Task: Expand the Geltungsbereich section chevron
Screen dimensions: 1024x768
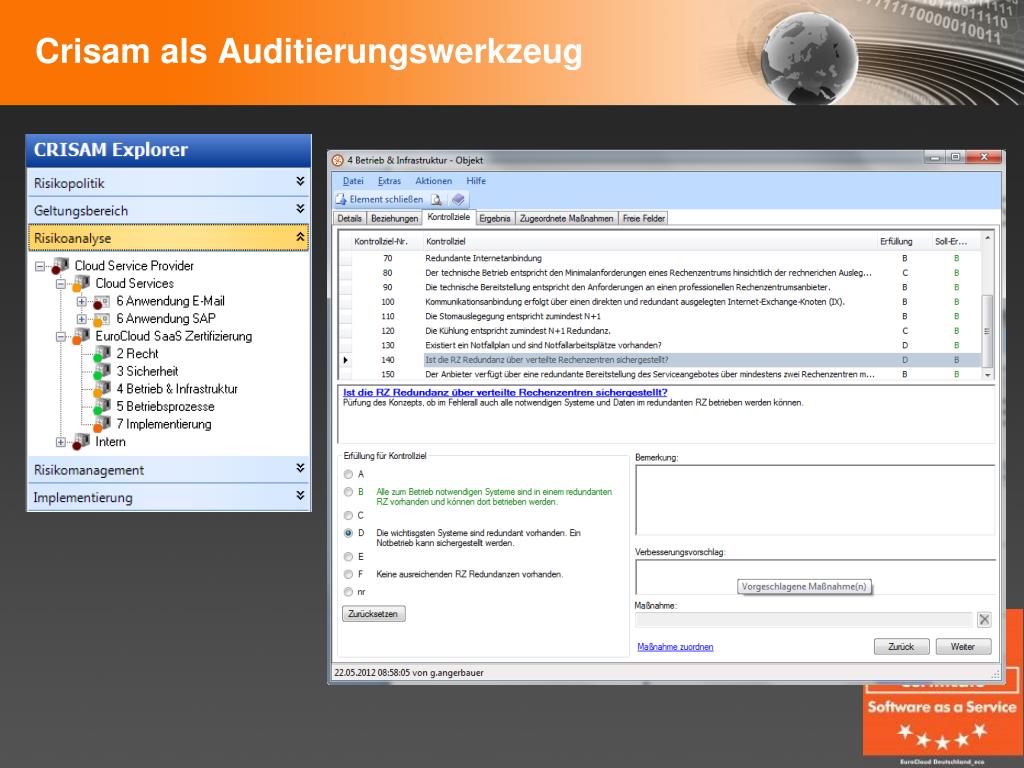Action: pos(300,209)
